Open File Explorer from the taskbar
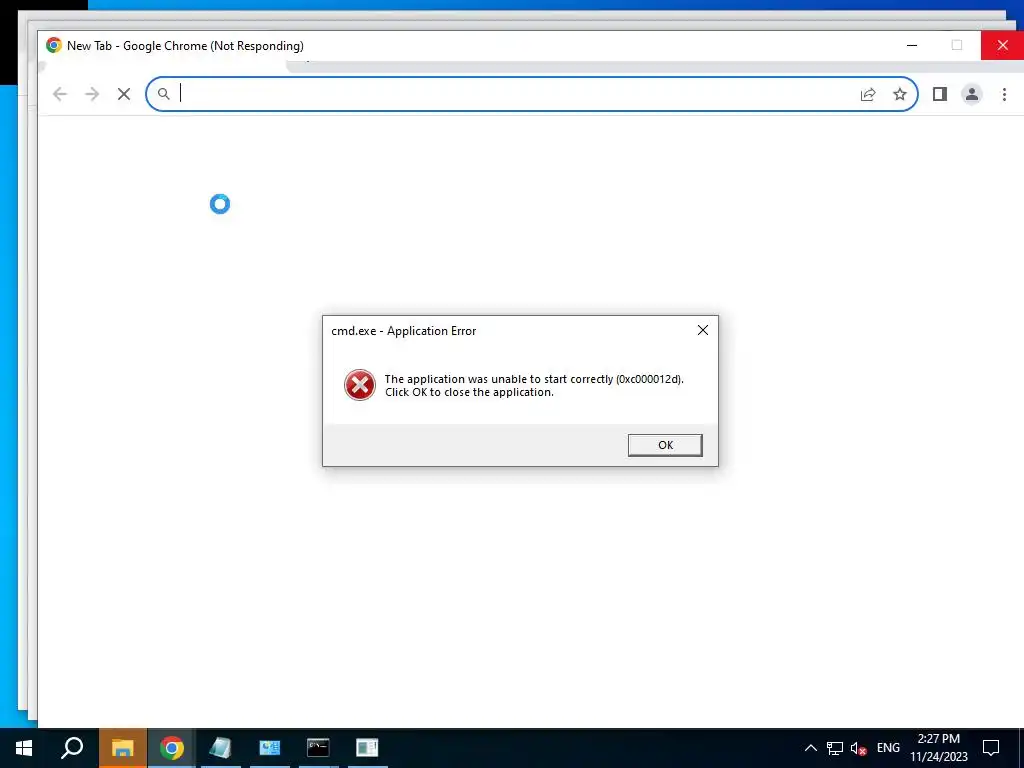Image resolution: width=1024 pixels, height=768 pixels. (x=122, y=748)
